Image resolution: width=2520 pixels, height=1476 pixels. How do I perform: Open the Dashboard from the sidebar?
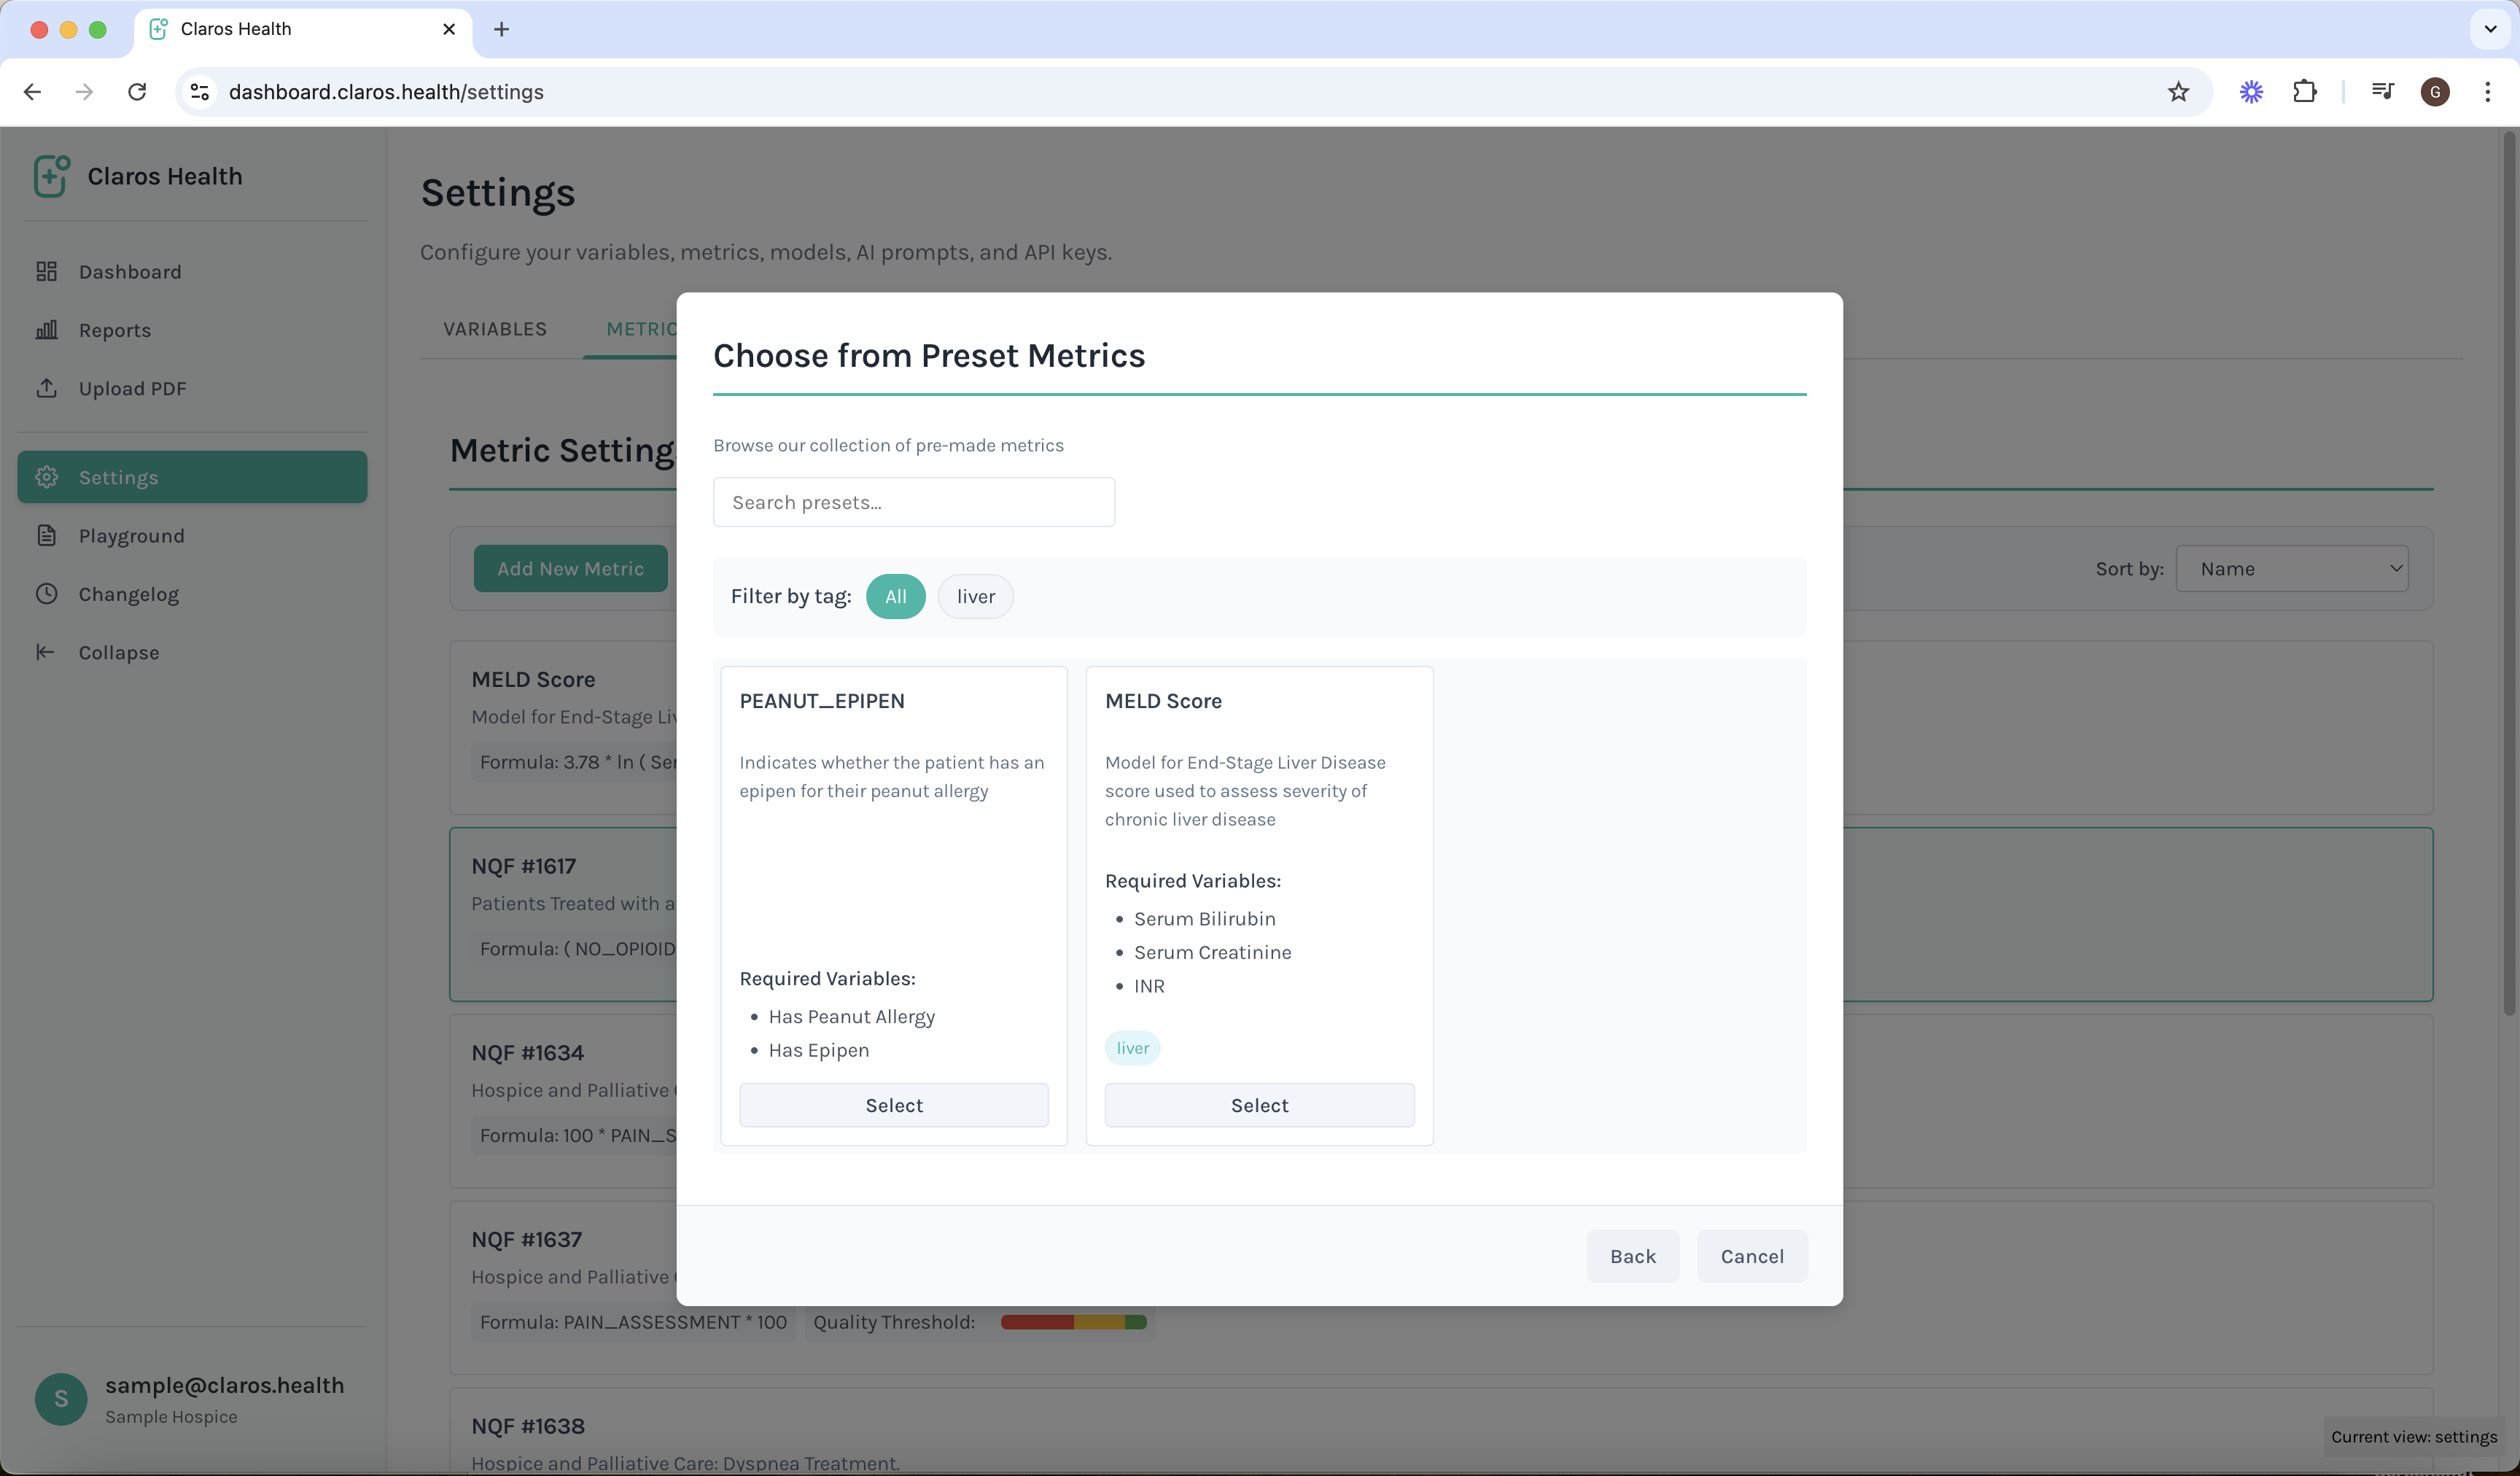(x=130, y=271)
